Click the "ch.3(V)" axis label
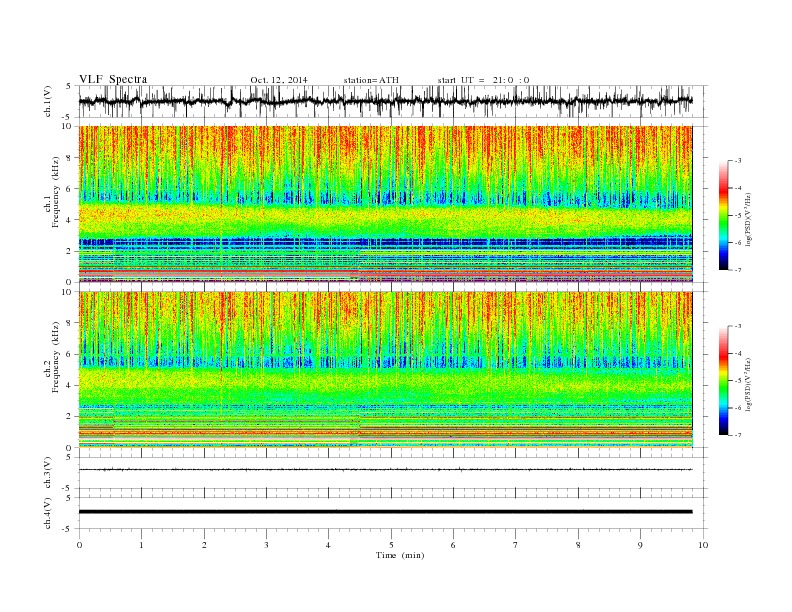The width and height of the screenshot is (792, 612). (48, 473)
